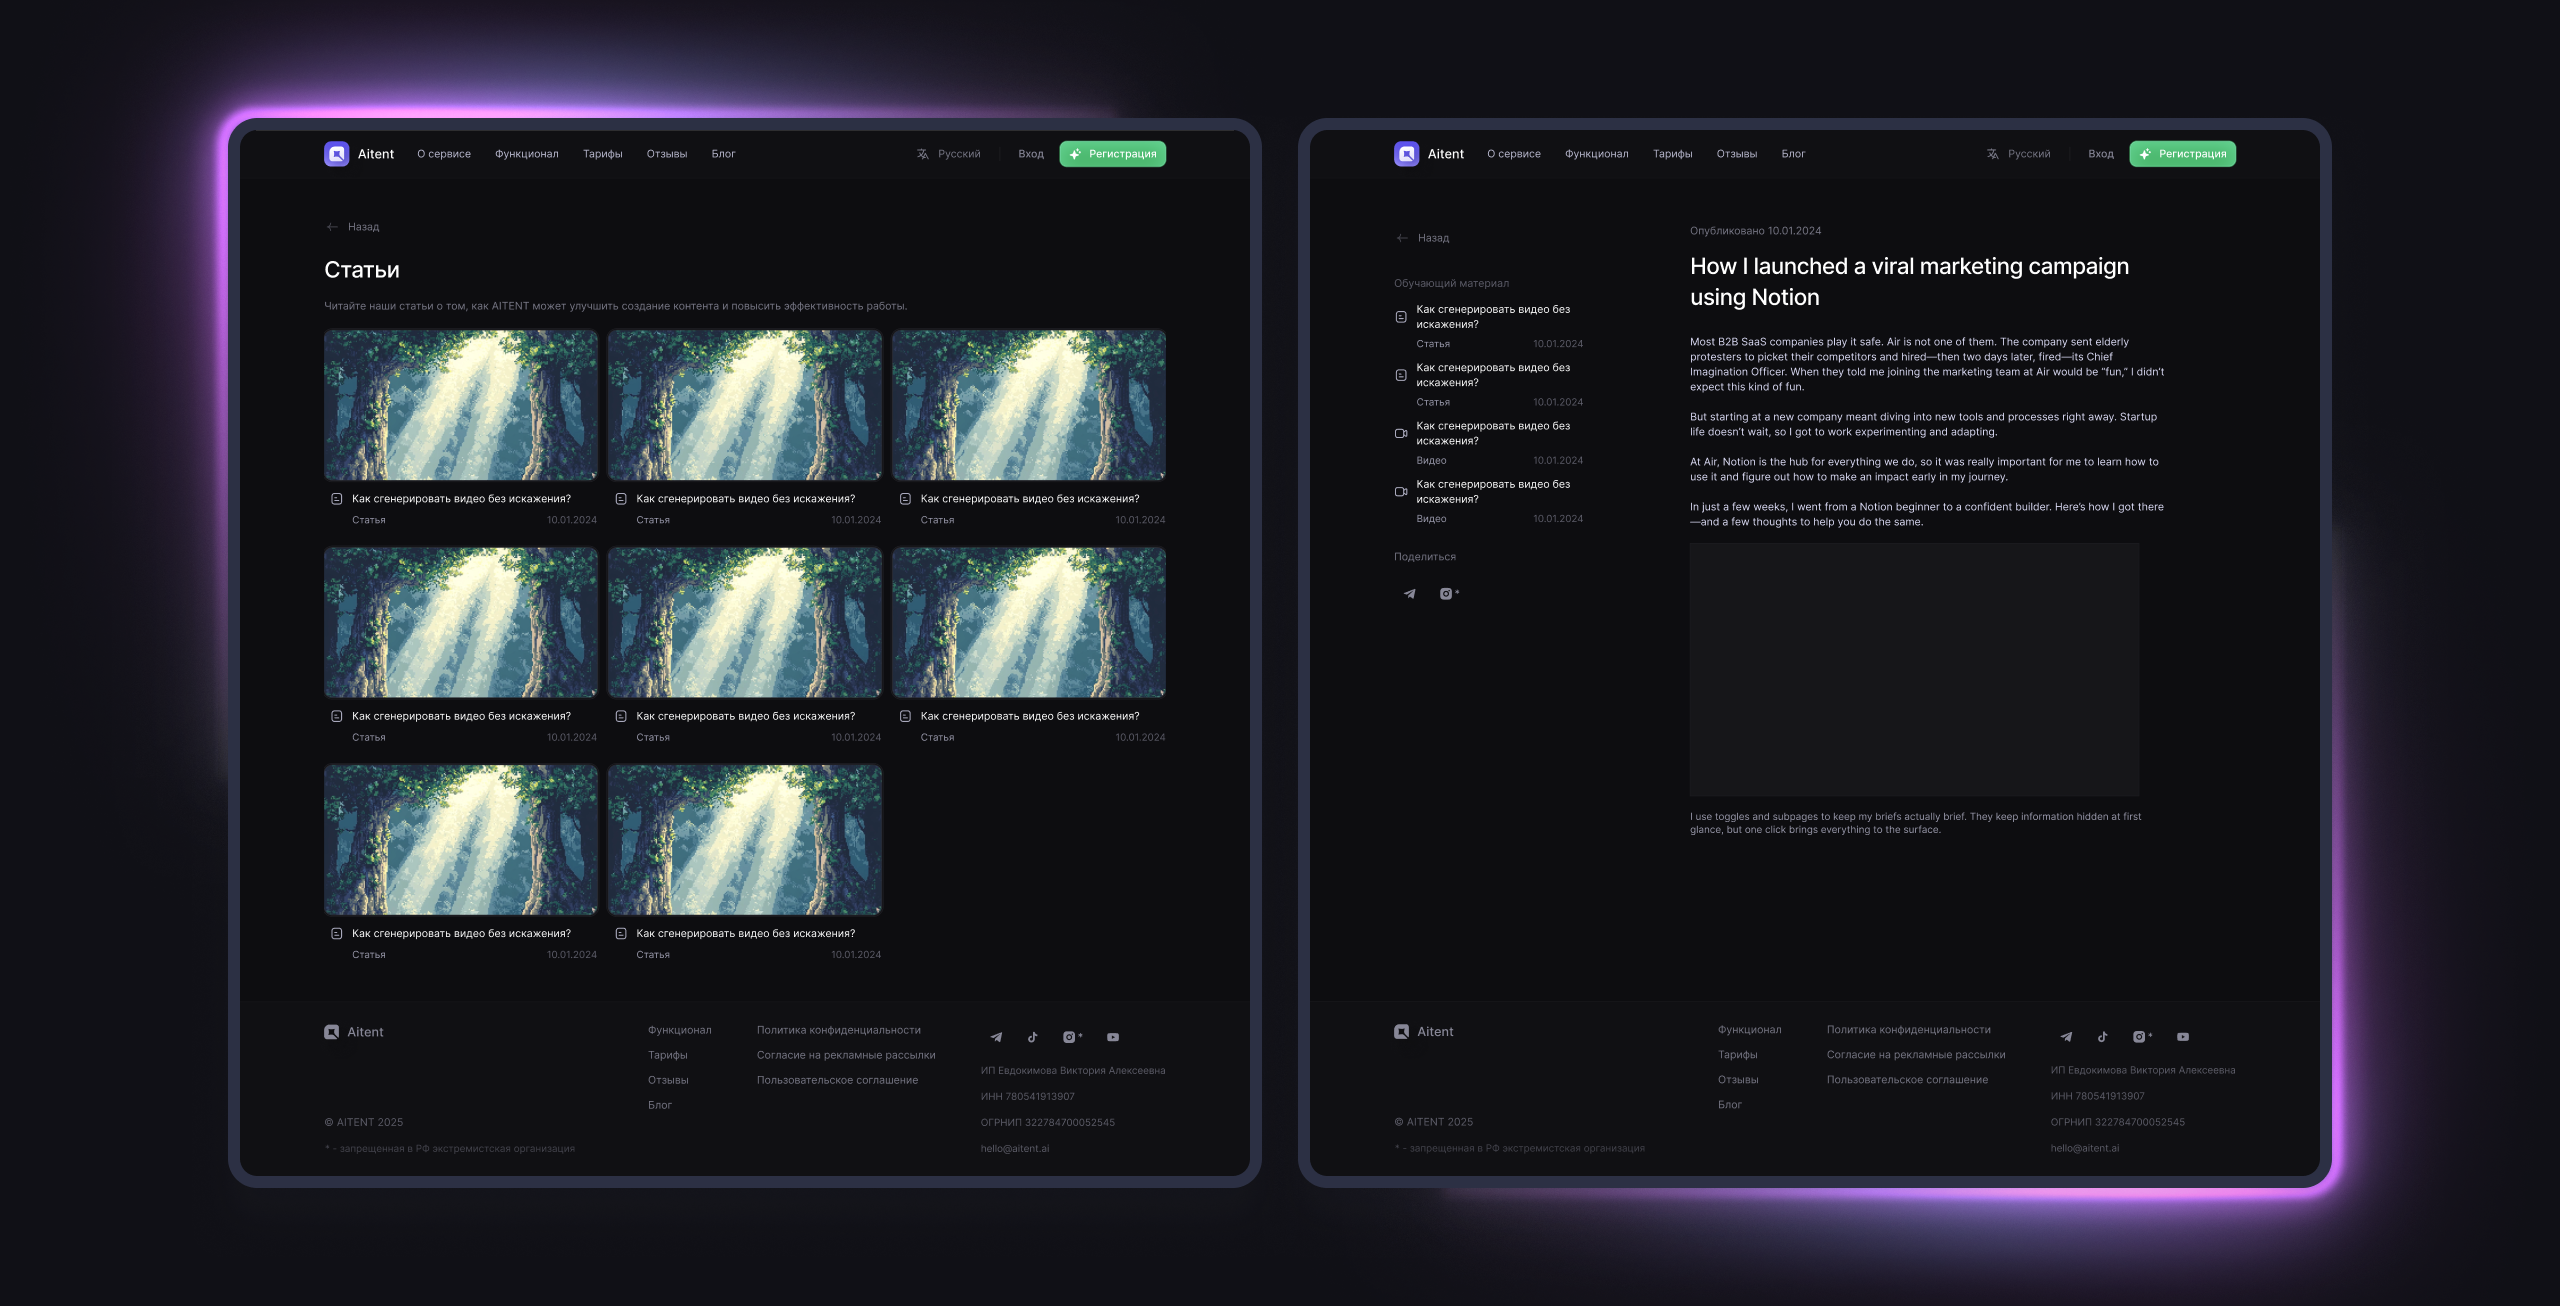Click Telegram share icon under Поделиться
Viewport: 2560px width, 1306px height.
click(1409, 594)
